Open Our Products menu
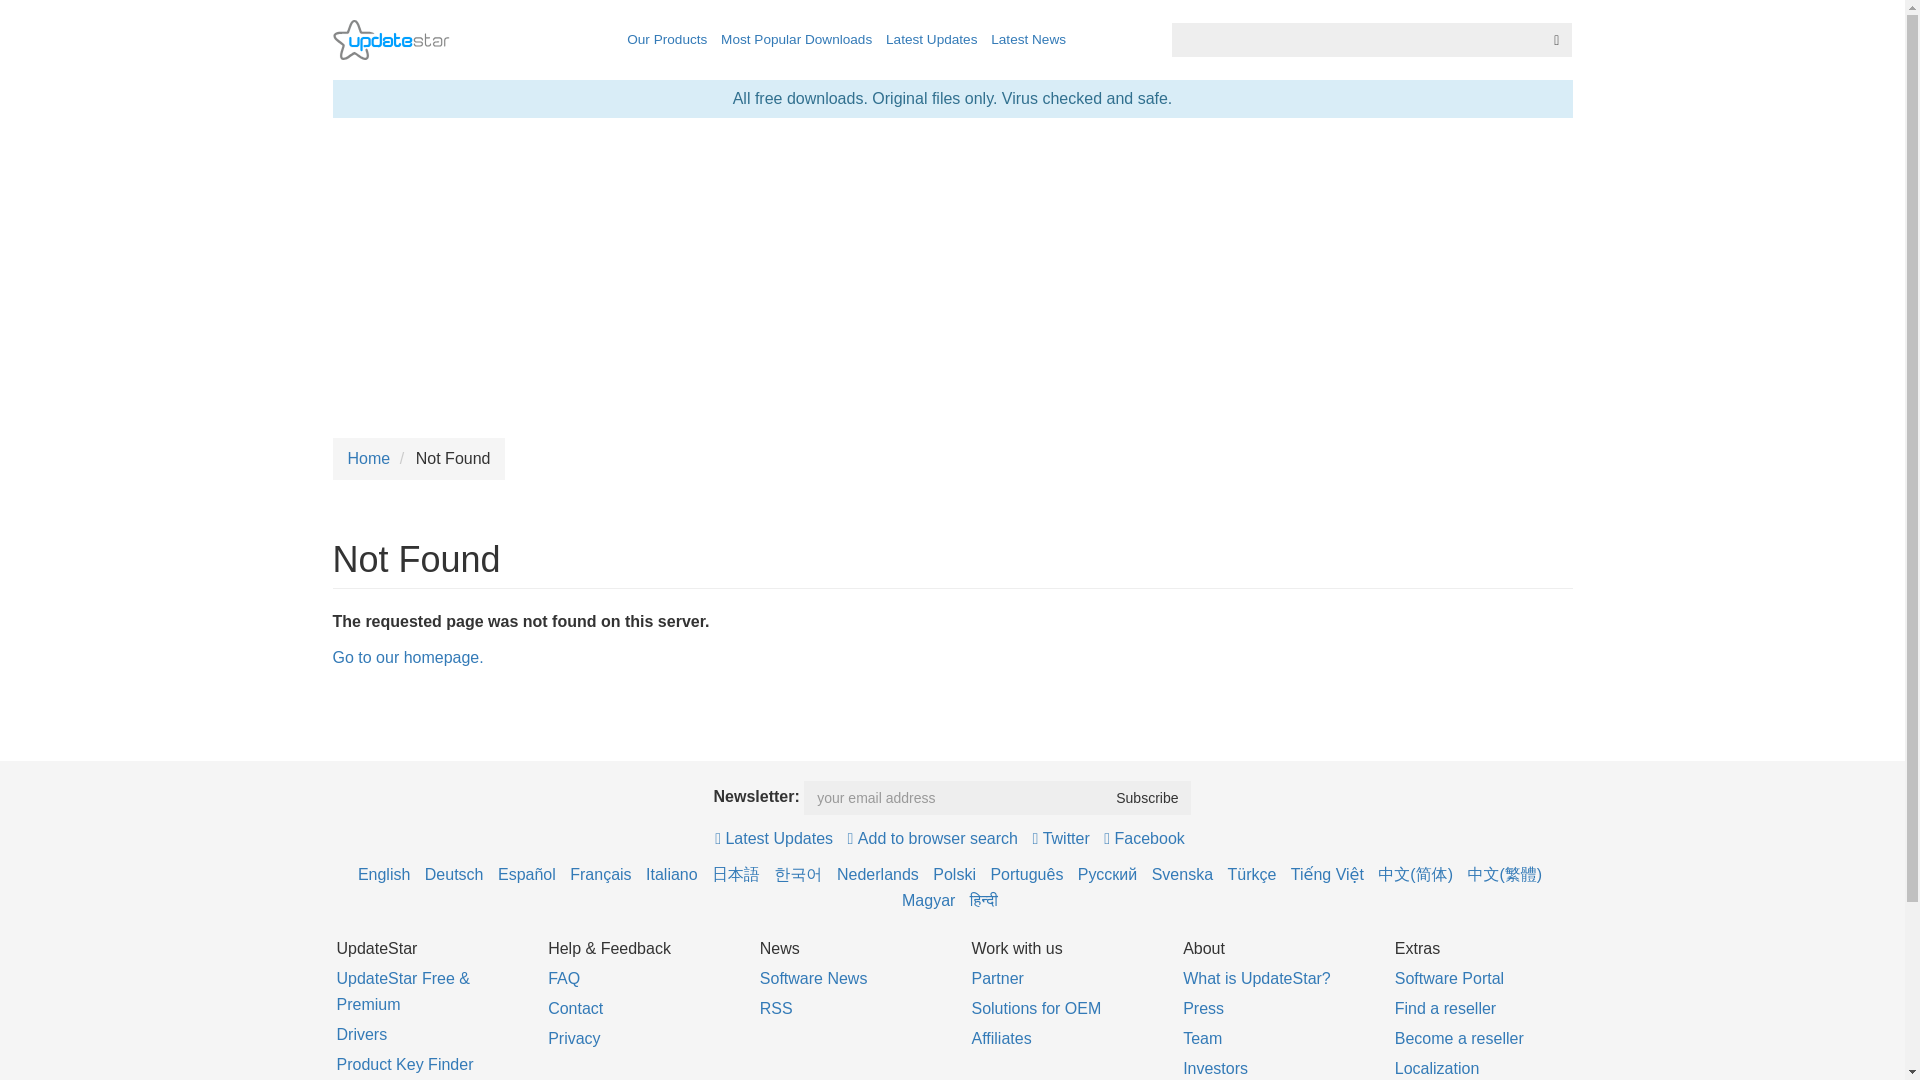The image size is (1920, 1080). pyautogui.click(x=667, y=40)
